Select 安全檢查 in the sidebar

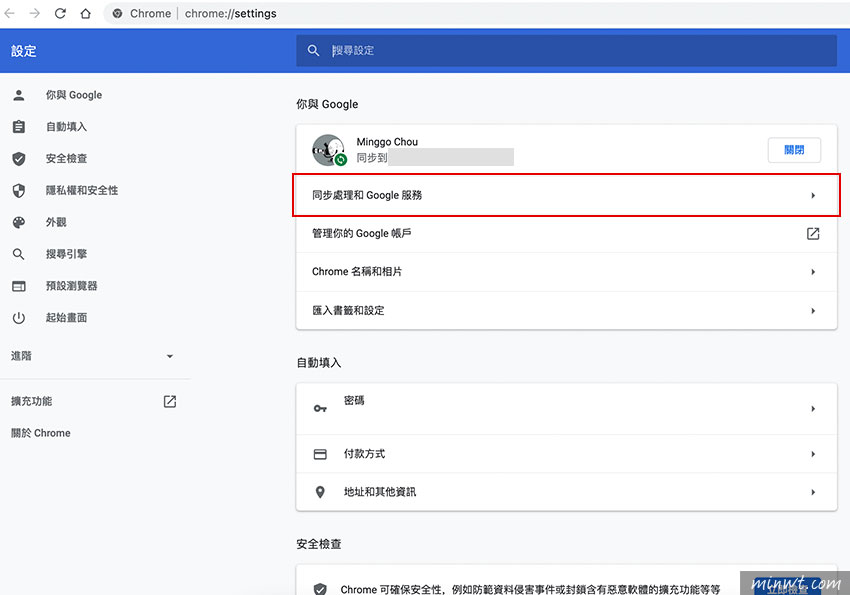coord(66,159)
